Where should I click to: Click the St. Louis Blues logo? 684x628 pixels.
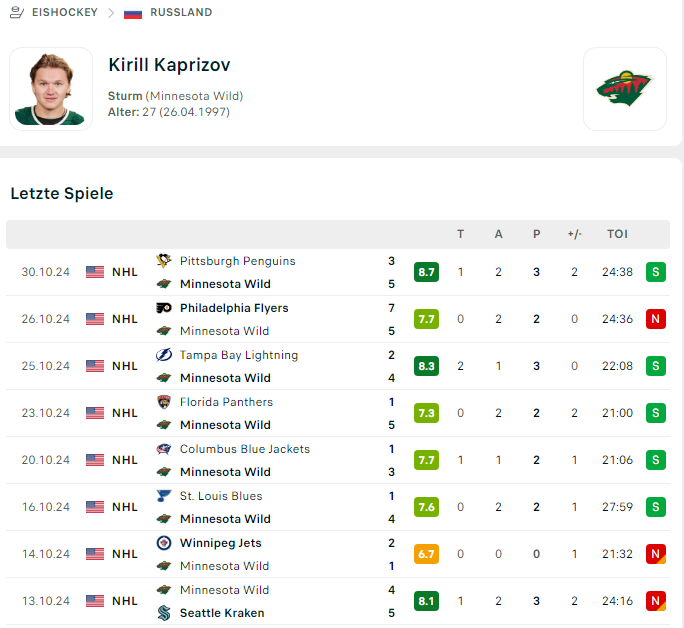tap(164, 496)
